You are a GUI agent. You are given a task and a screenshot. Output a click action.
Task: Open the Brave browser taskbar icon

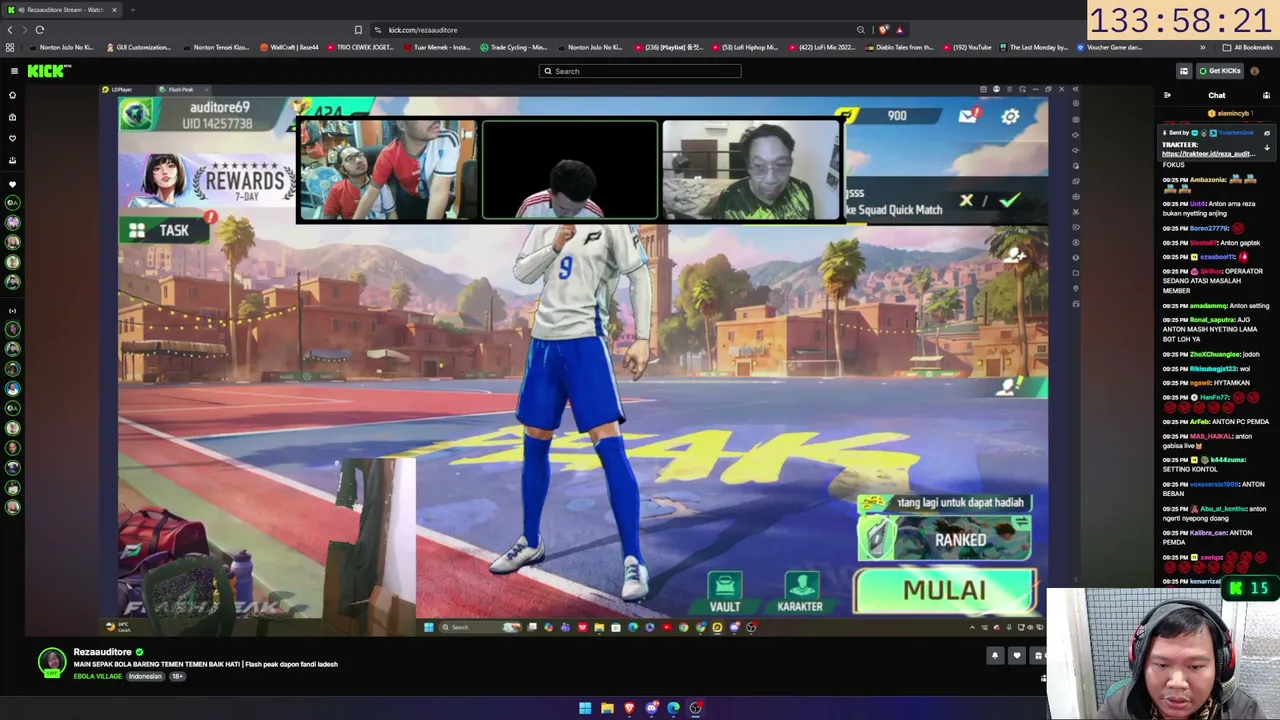[629, 708]
